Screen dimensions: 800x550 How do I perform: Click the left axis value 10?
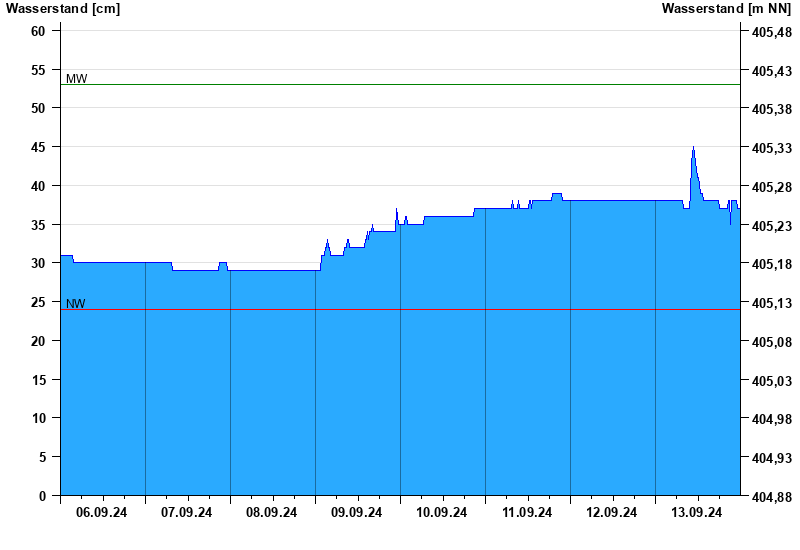click(x=38, y=418)
